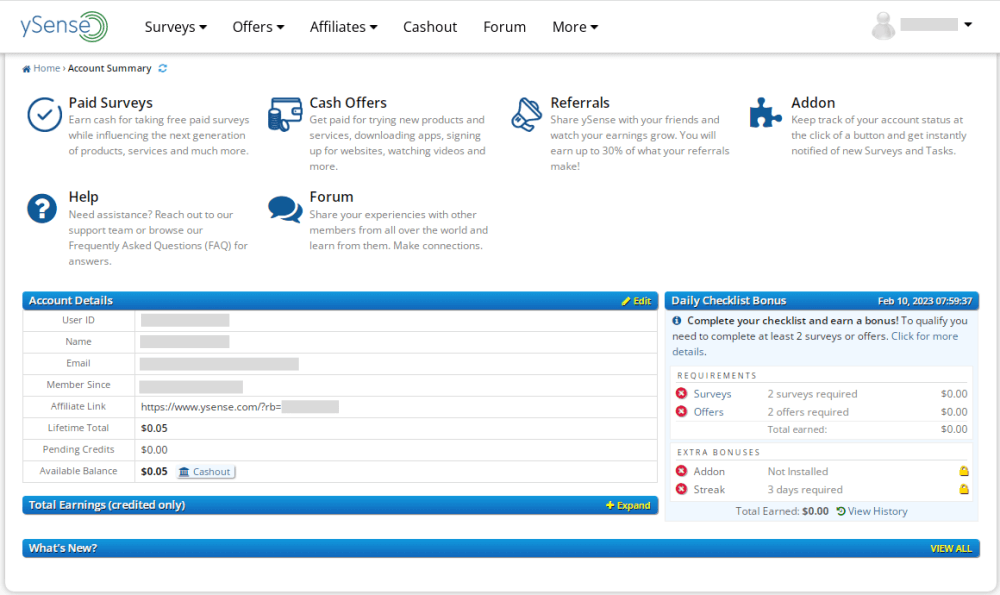Image resolution: width=1000 pixels, height=595 pixels.
Task: Edit the Account Details
Action: [x=636, y=301]
